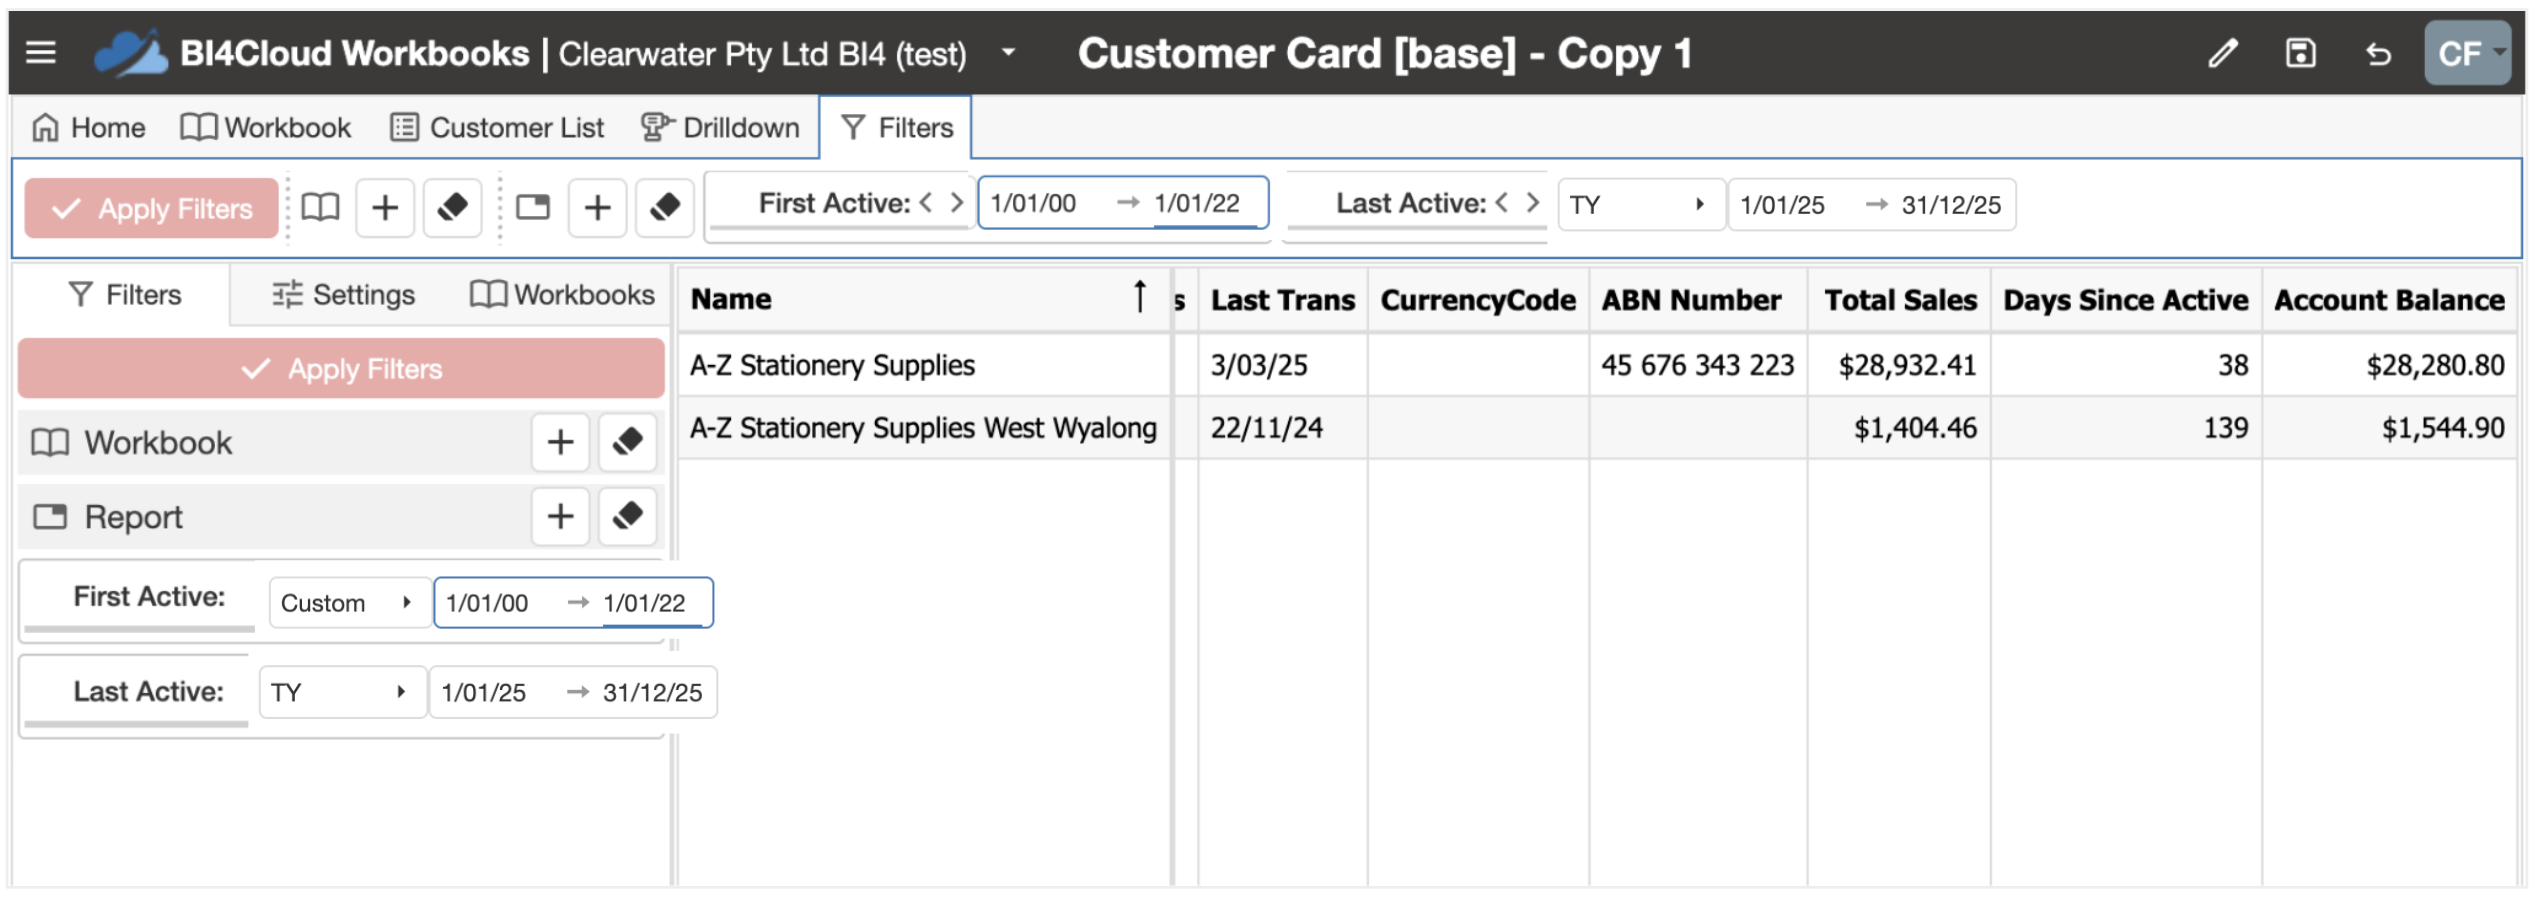
Task: Add a filter to the Workbook row
Action: 560,442
